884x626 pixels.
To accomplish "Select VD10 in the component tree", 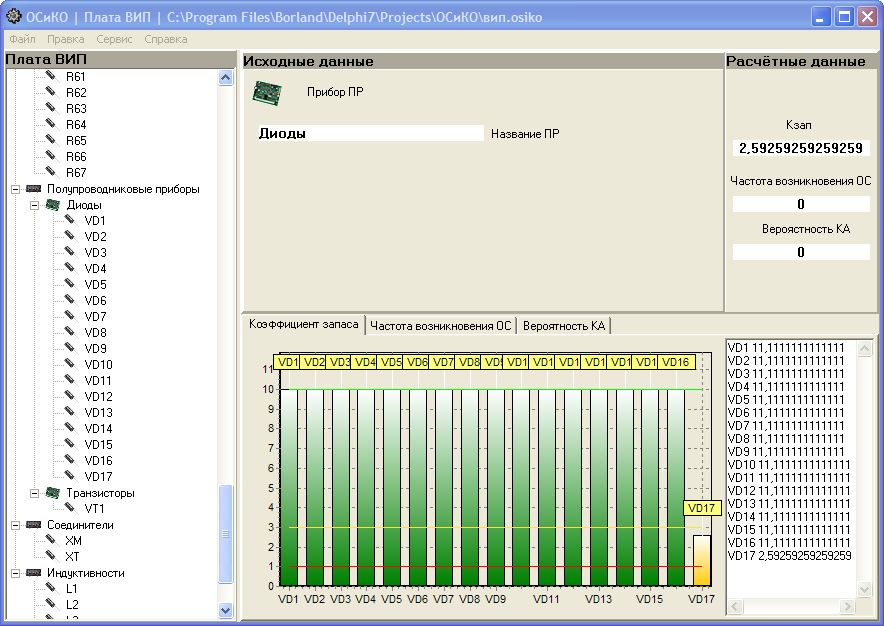I will click(98, 364).
